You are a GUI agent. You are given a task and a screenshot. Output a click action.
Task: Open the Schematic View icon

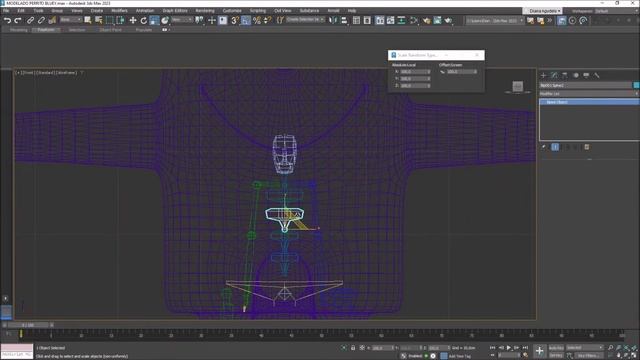point(402,20)
